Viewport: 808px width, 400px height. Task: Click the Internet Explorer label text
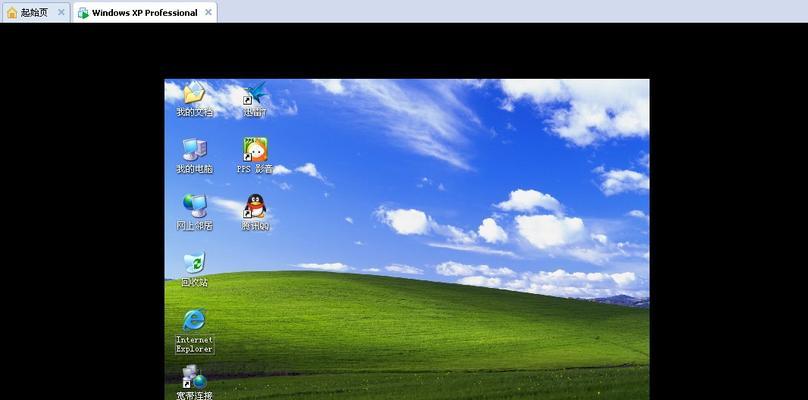pyautogui.click(x=194, y=344)
